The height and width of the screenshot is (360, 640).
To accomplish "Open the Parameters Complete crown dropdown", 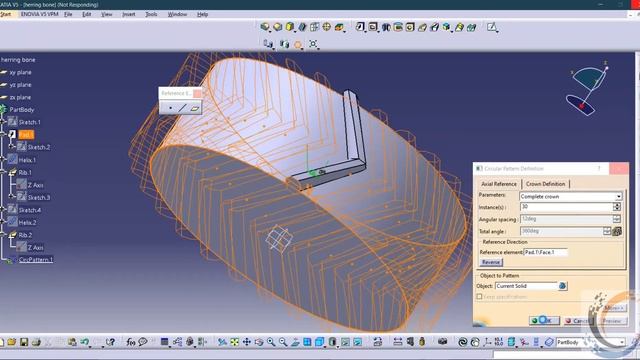I will [618, 197].
